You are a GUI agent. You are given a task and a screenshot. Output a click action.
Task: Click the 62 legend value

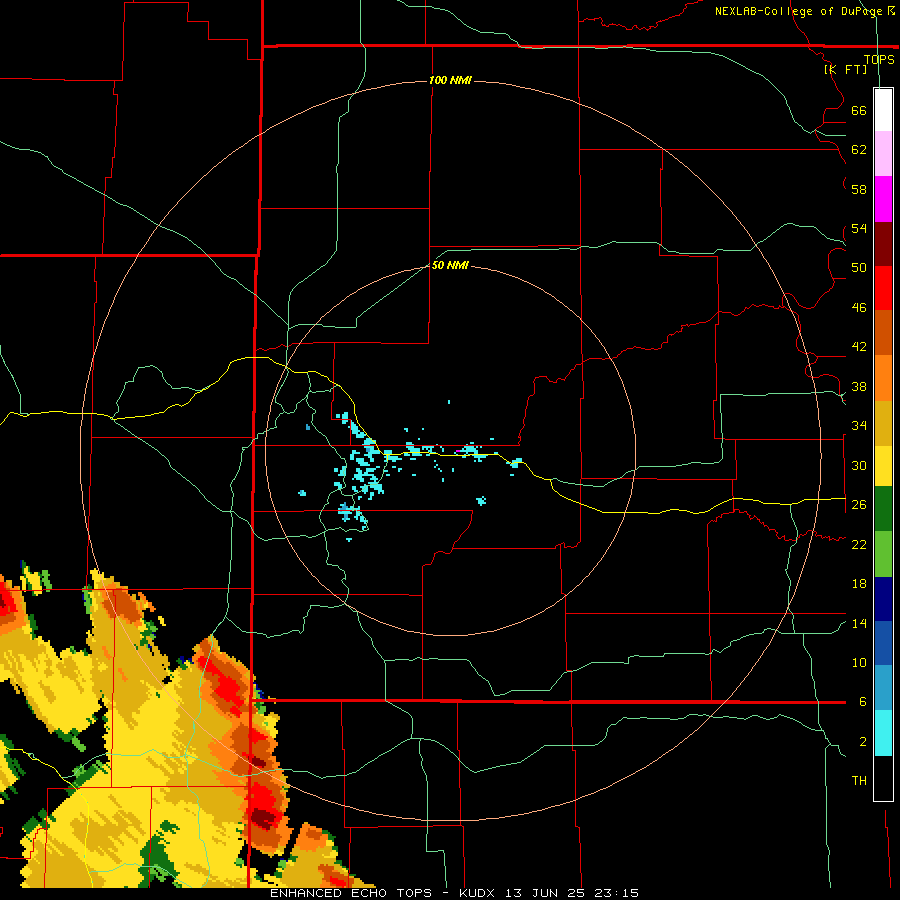click(x=859, y=149)
